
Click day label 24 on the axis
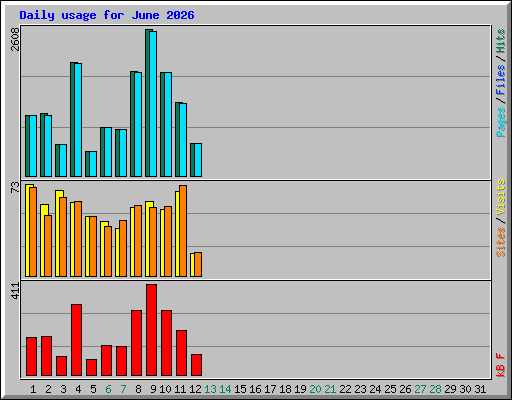pyautogui.click(x=375, y=389)
